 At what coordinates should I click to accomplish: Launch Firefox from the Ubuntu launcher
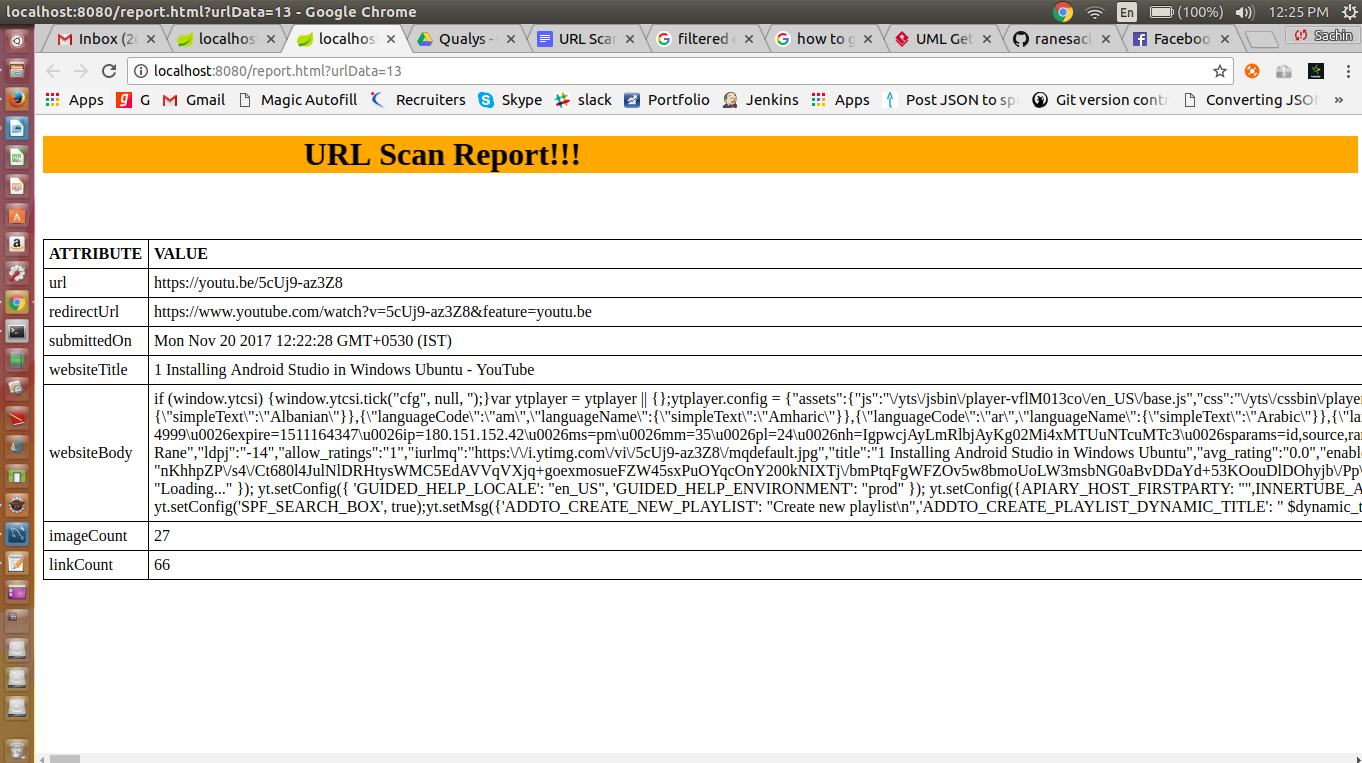17,99
